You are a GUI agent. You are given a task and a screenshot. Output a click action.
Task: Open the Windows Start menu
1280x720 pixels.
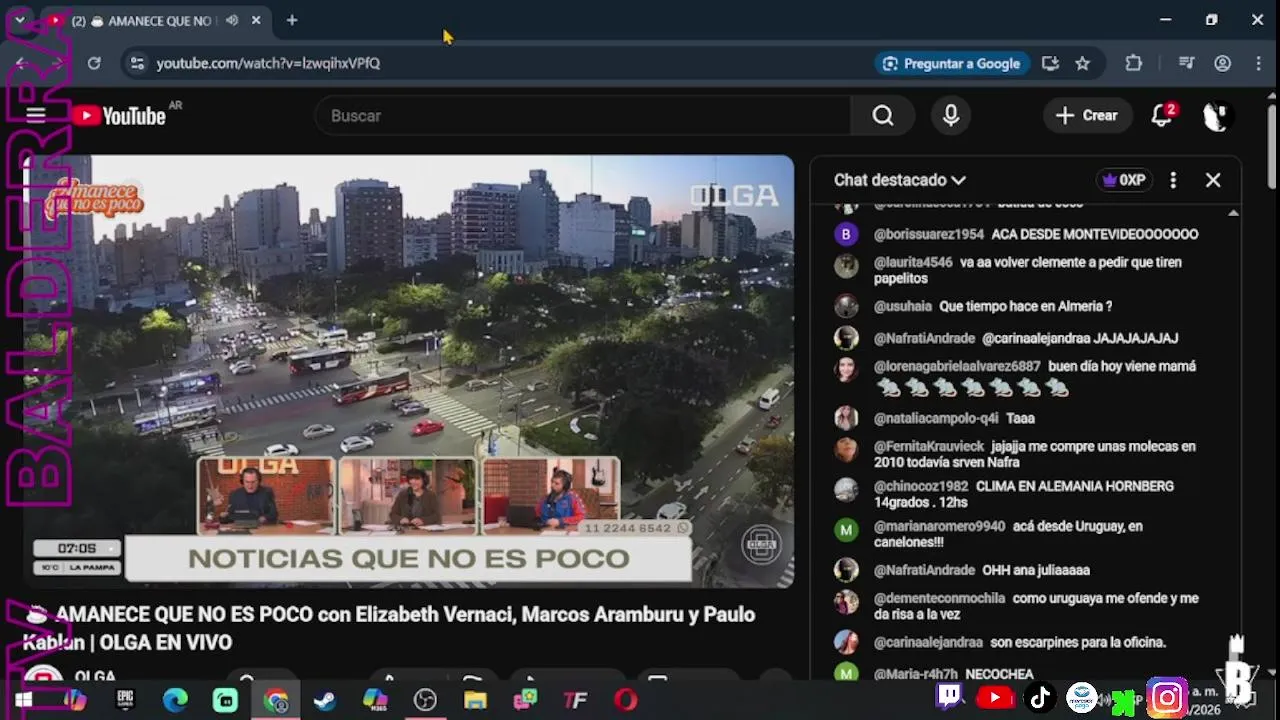pyautogui.click(x=24, y=700)
